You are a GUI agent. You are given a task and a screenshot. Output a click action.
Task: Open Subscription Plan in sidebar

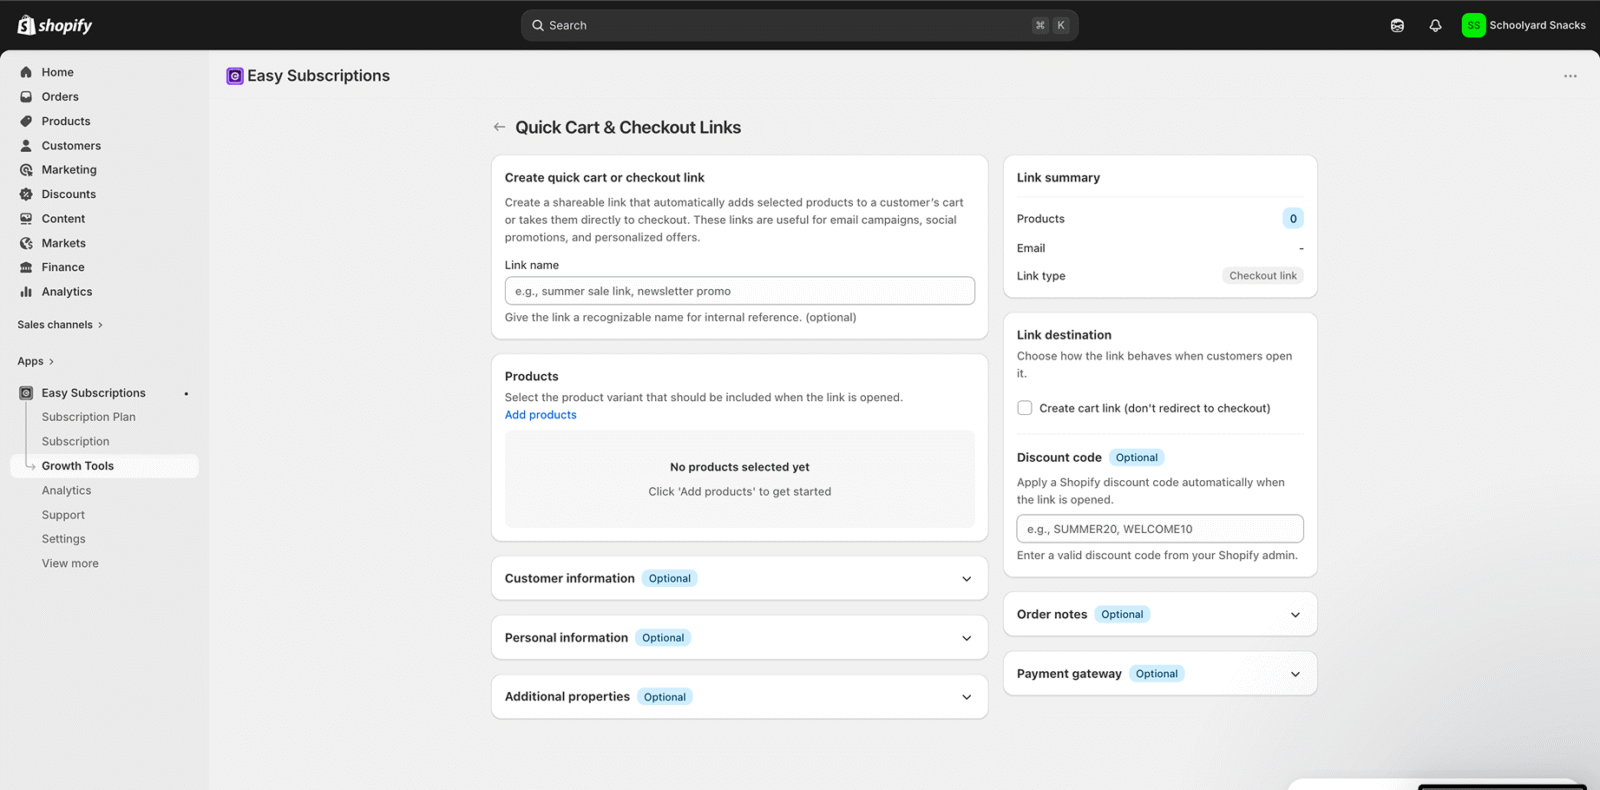pyautogui.click(x=89, y=417)
